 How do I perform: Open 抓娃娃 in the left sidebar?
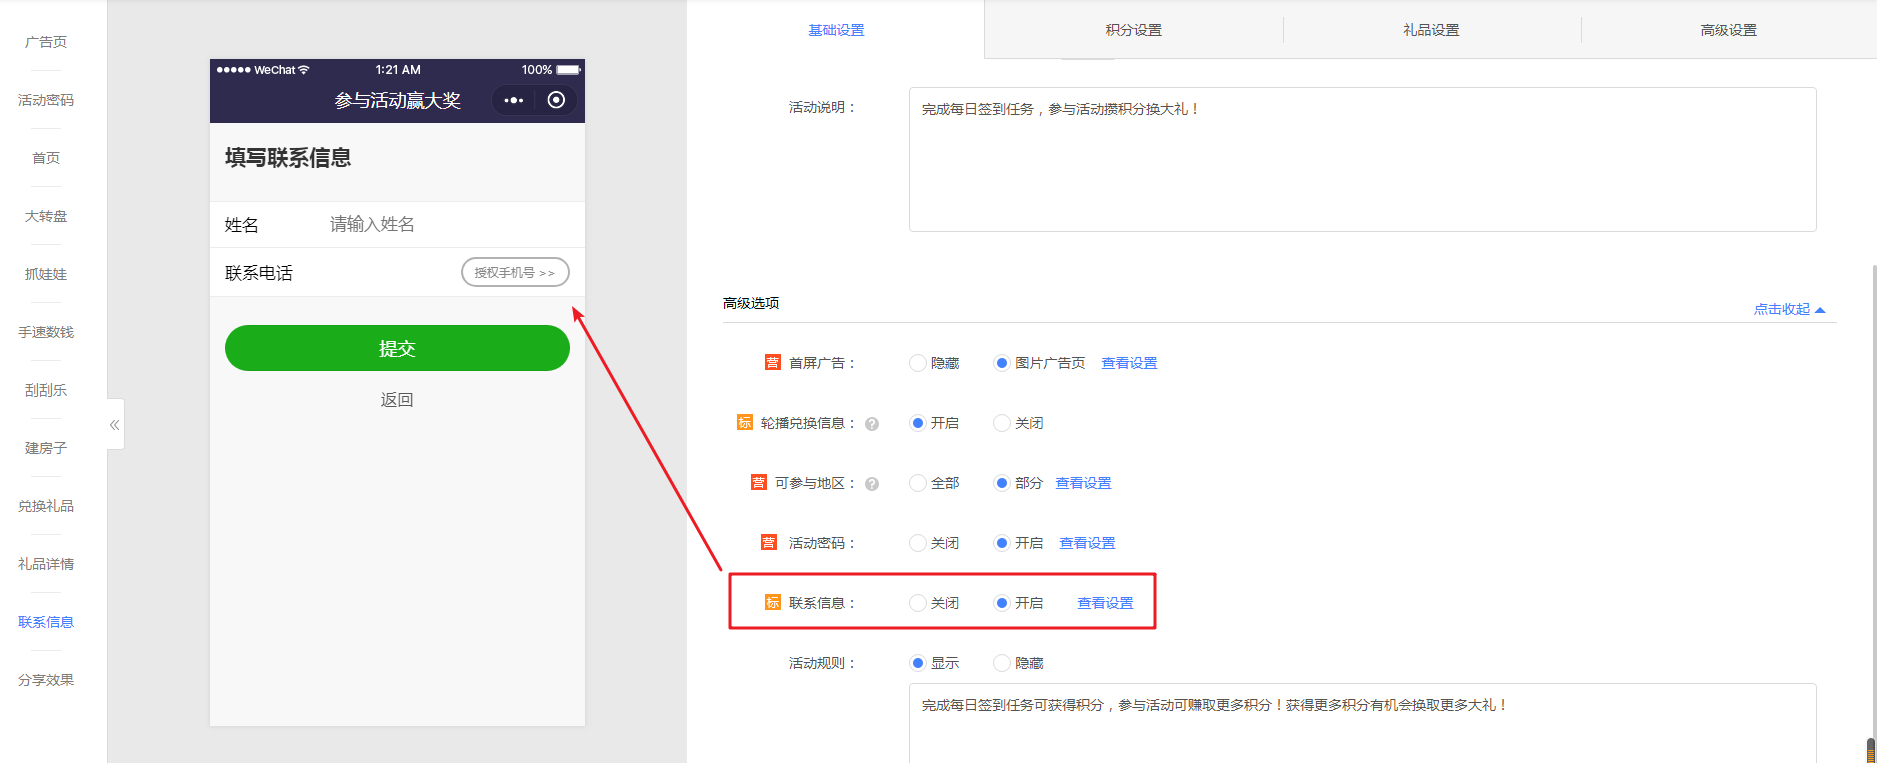(46, 274)
